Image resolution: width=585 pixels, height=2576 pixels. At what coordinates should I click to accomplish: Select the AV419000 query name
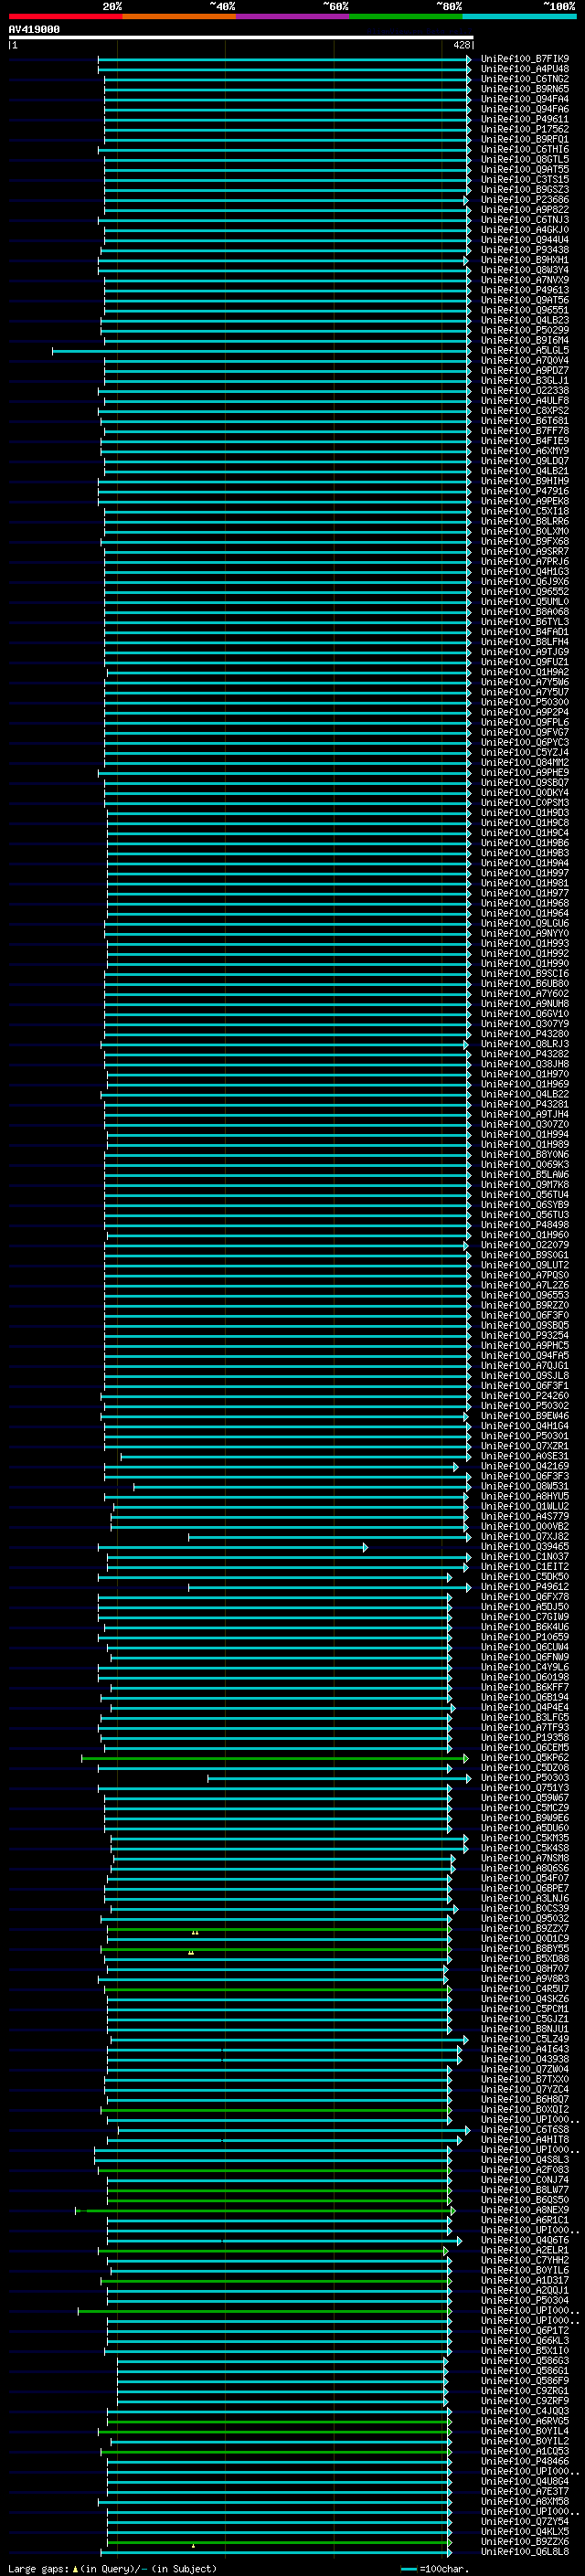tap(34, 29)
